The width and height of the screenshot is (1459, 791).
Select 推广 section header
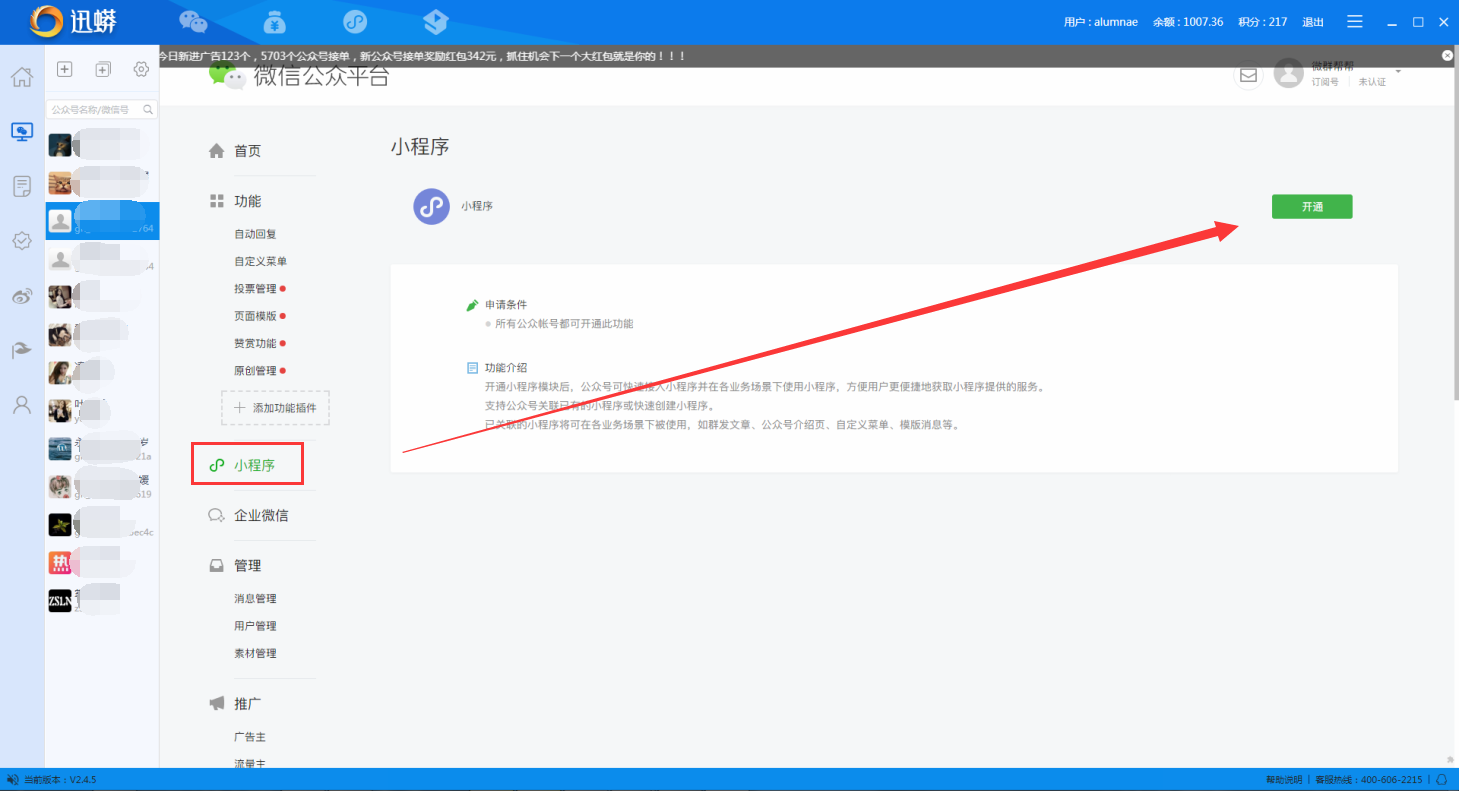[x=247, y=703]
